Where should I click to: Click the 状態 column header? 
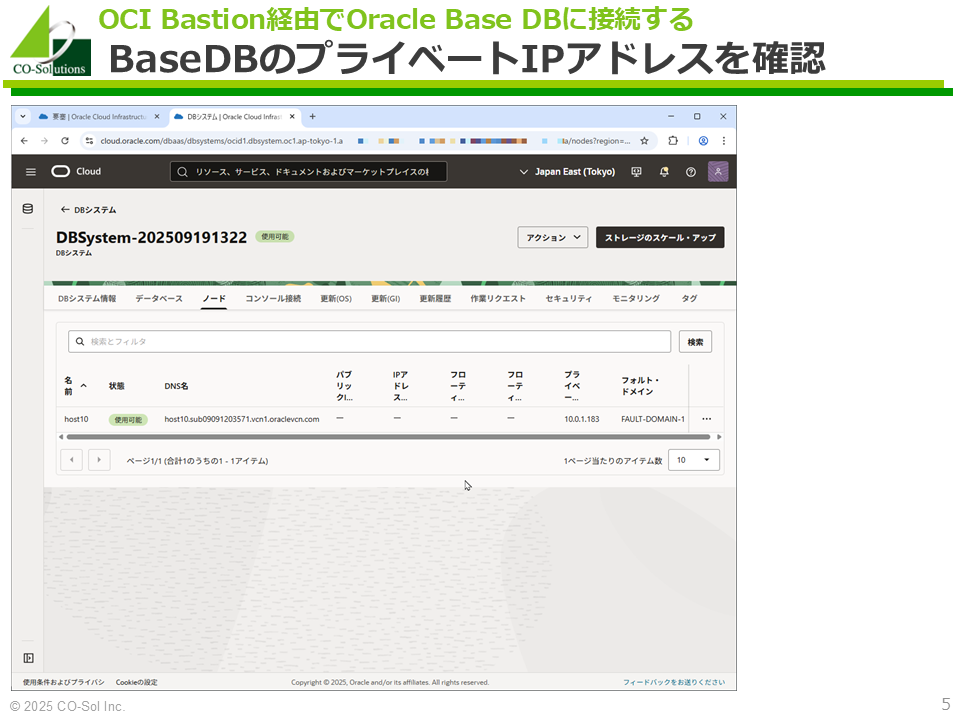click(x=116, y=386)
